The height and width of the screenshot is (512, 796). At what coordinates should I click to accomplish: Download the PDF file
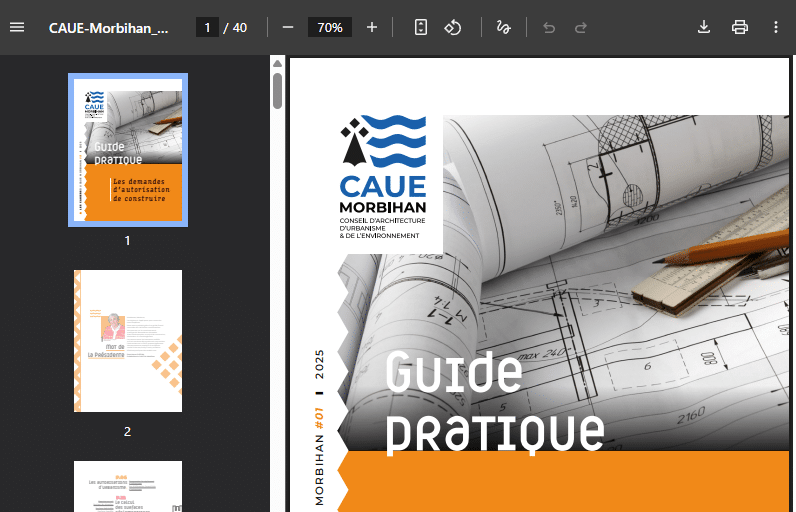704,27
